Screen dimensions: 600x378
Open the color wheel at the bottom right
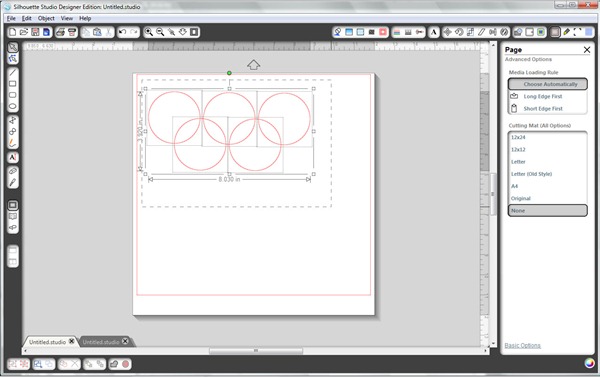pyautogui.click(x=590, y=363)
